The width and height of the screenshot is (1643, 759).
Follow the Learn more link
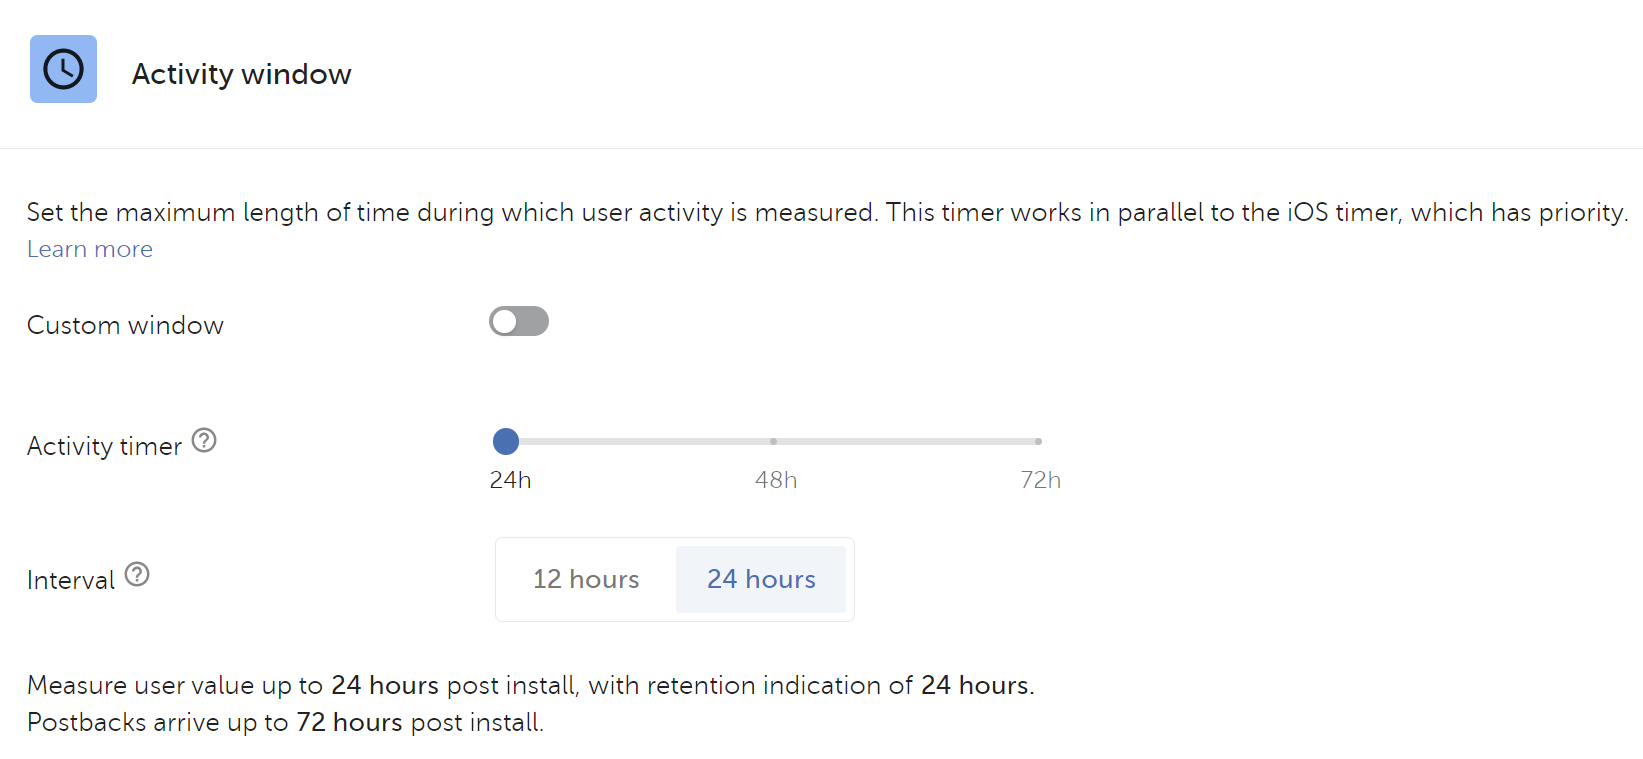90,249
